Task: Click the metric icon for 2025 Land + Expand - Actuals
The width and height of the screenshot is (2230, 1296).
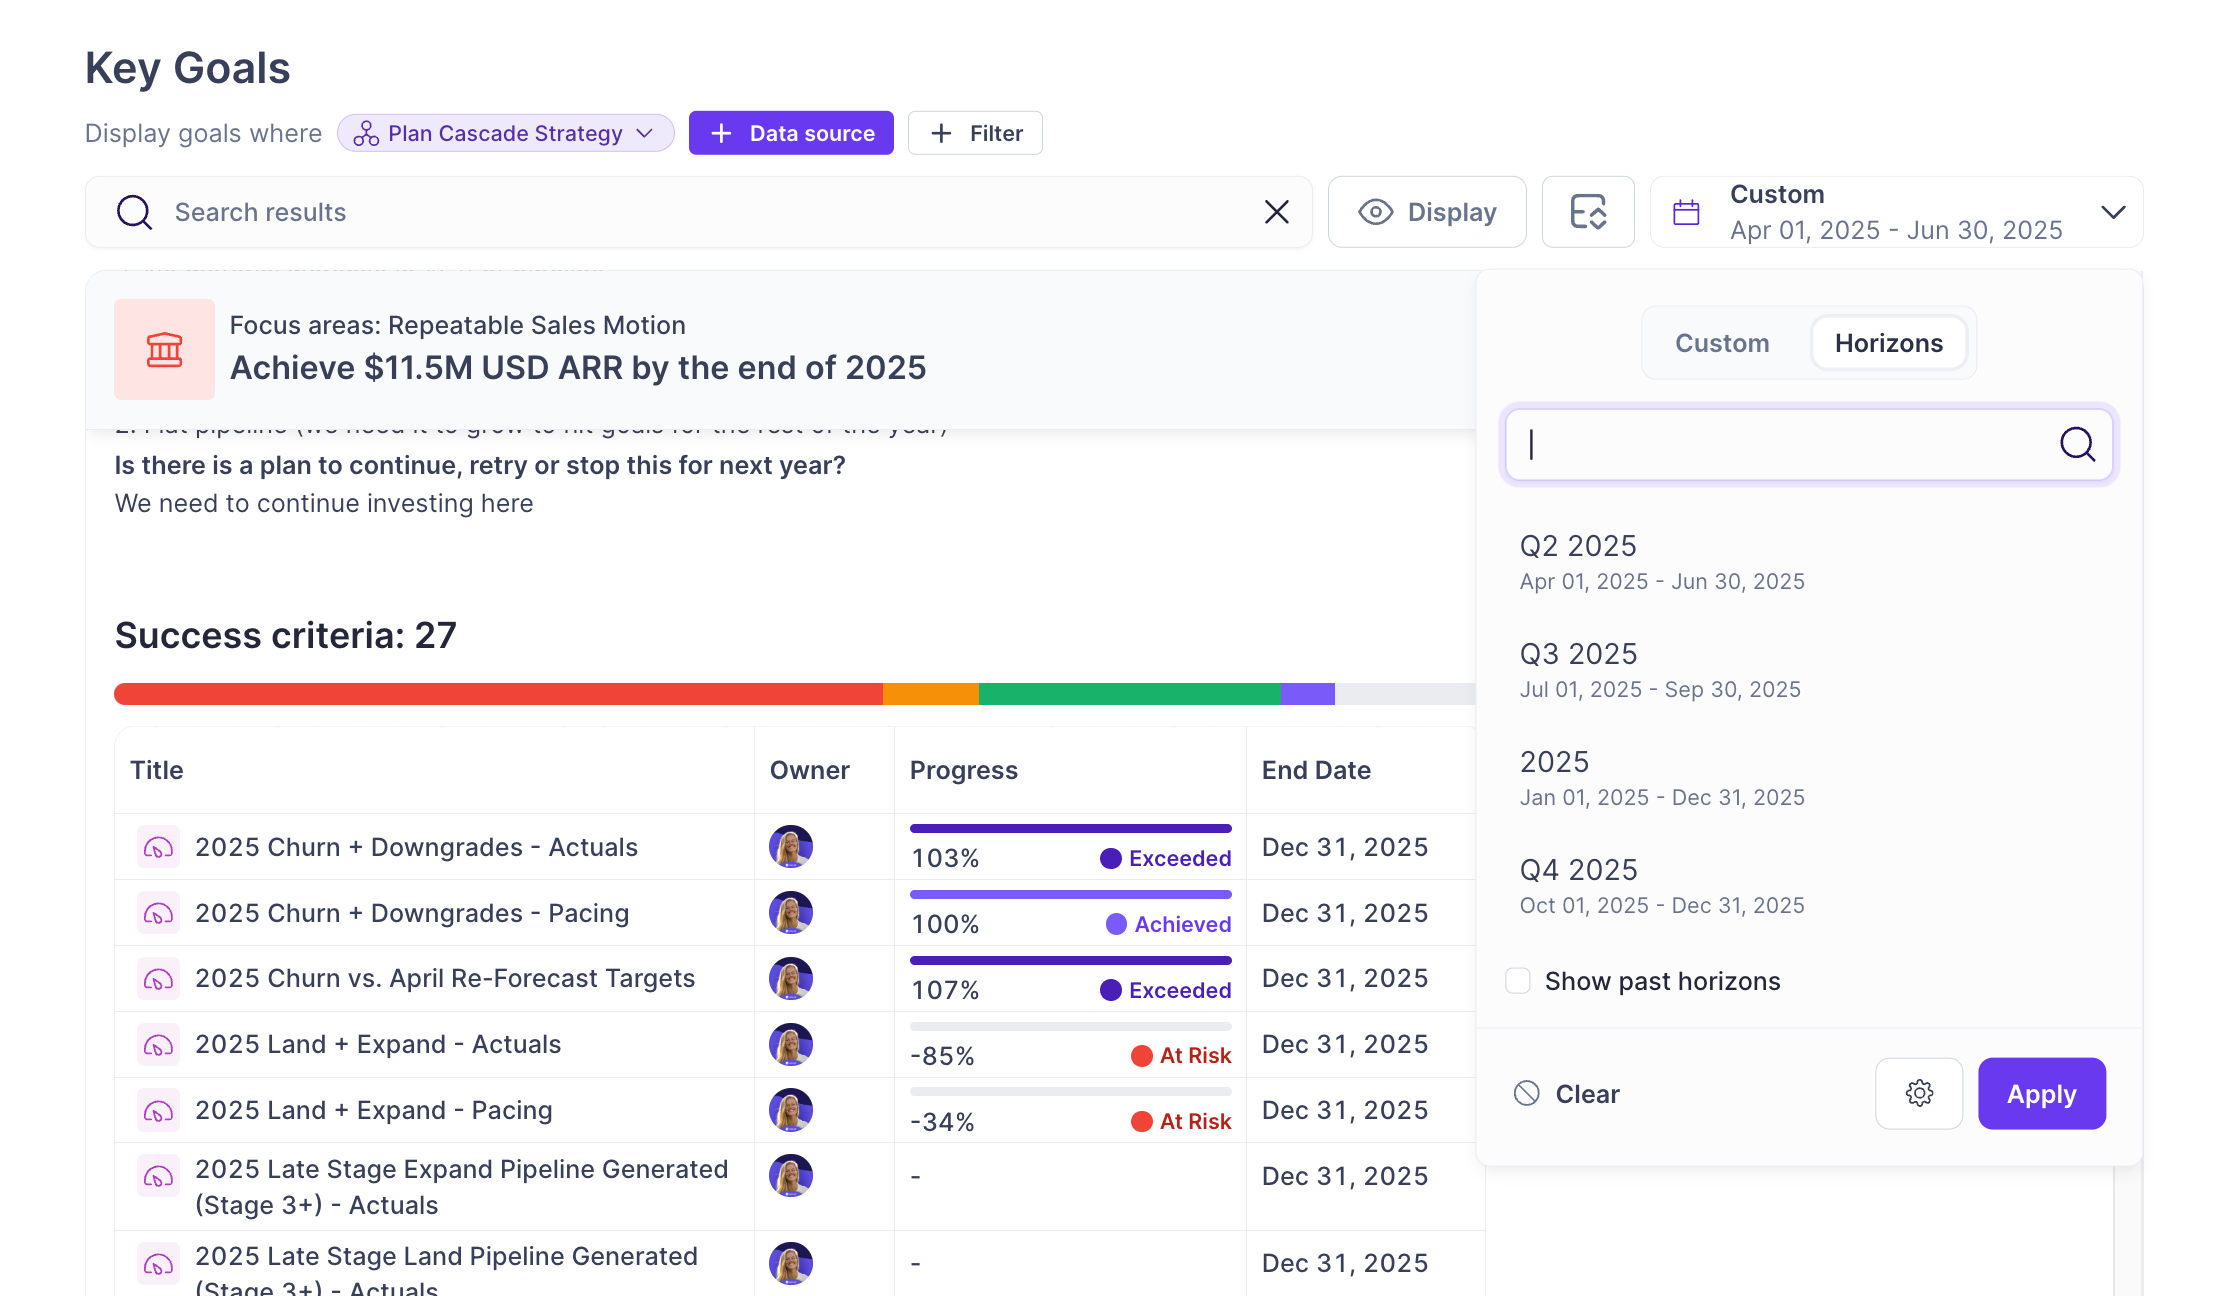Action: (x=158, y=1045)
